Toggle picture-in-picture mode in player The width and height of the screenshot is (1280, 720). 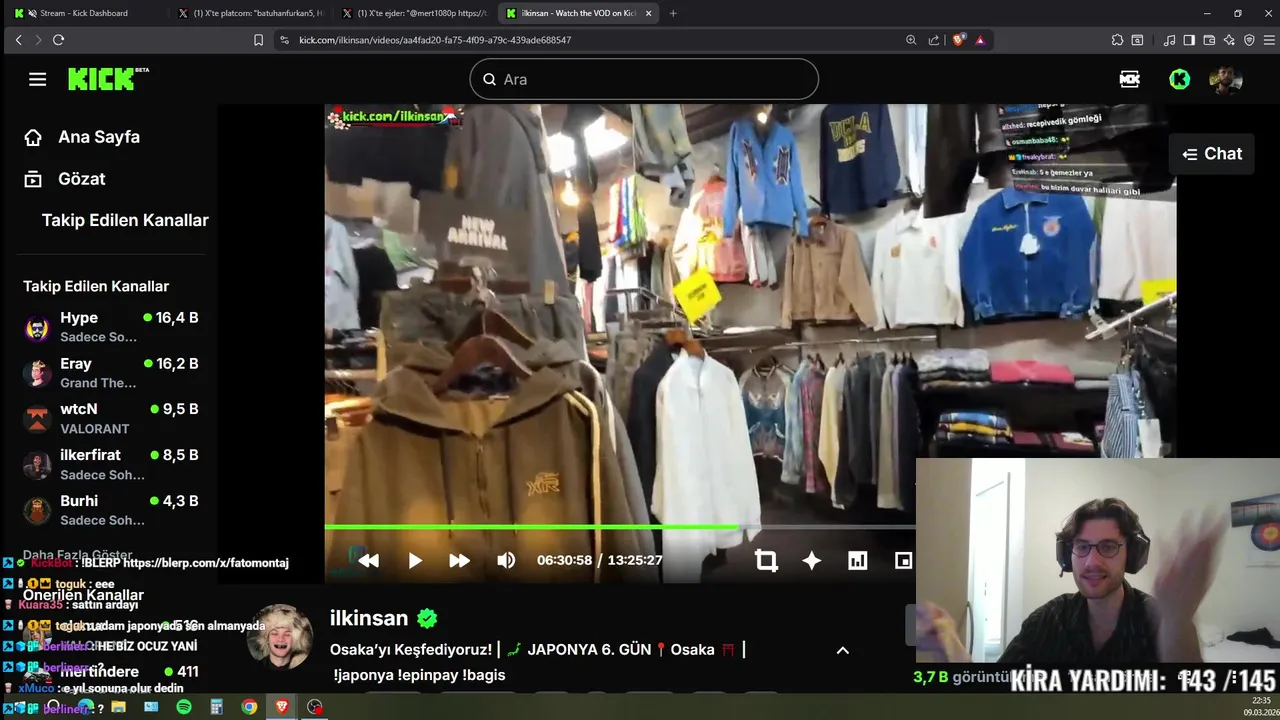[903, 560]
